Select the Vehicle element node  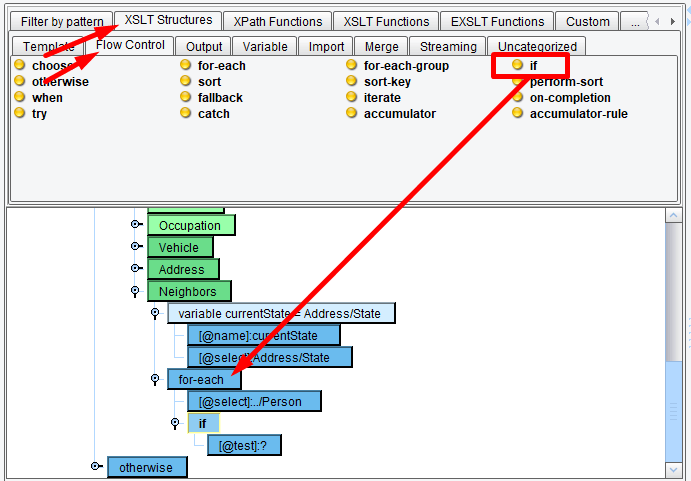179,247
